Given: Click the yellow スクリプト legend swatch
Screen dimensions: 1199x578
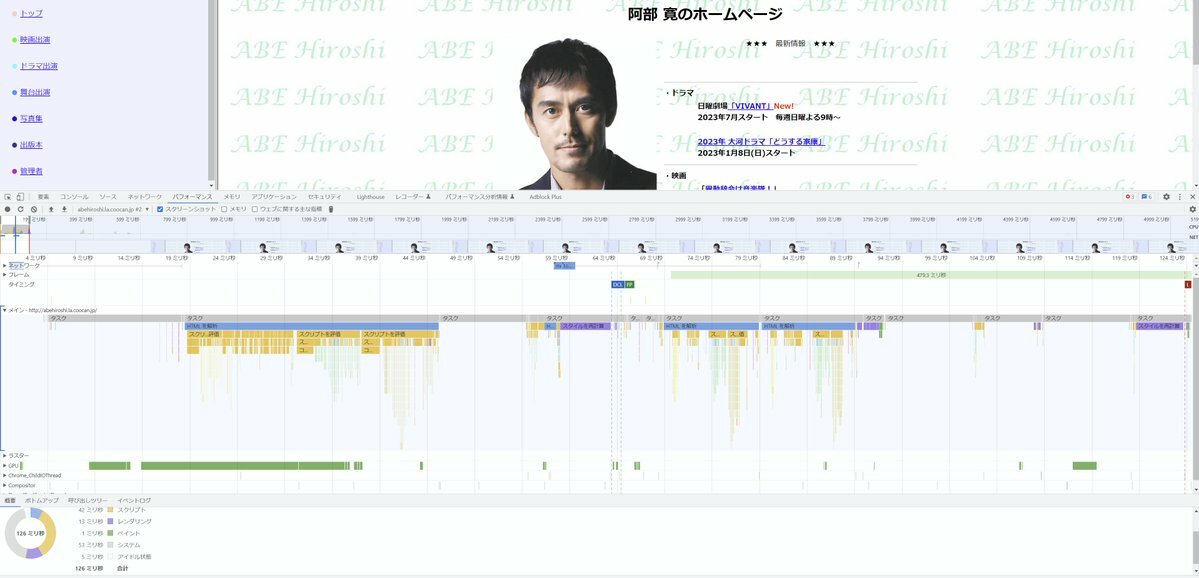Looking at the screenshot, I should pyautogui.click(x=110, y=509).
